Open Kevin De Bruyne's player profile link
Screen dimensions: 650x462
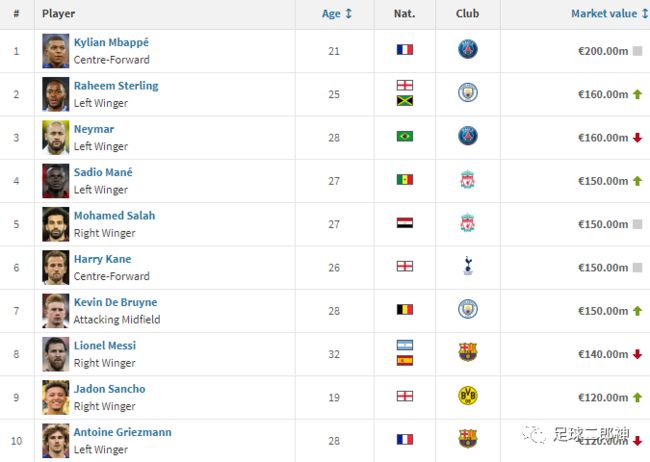point(115,302)
